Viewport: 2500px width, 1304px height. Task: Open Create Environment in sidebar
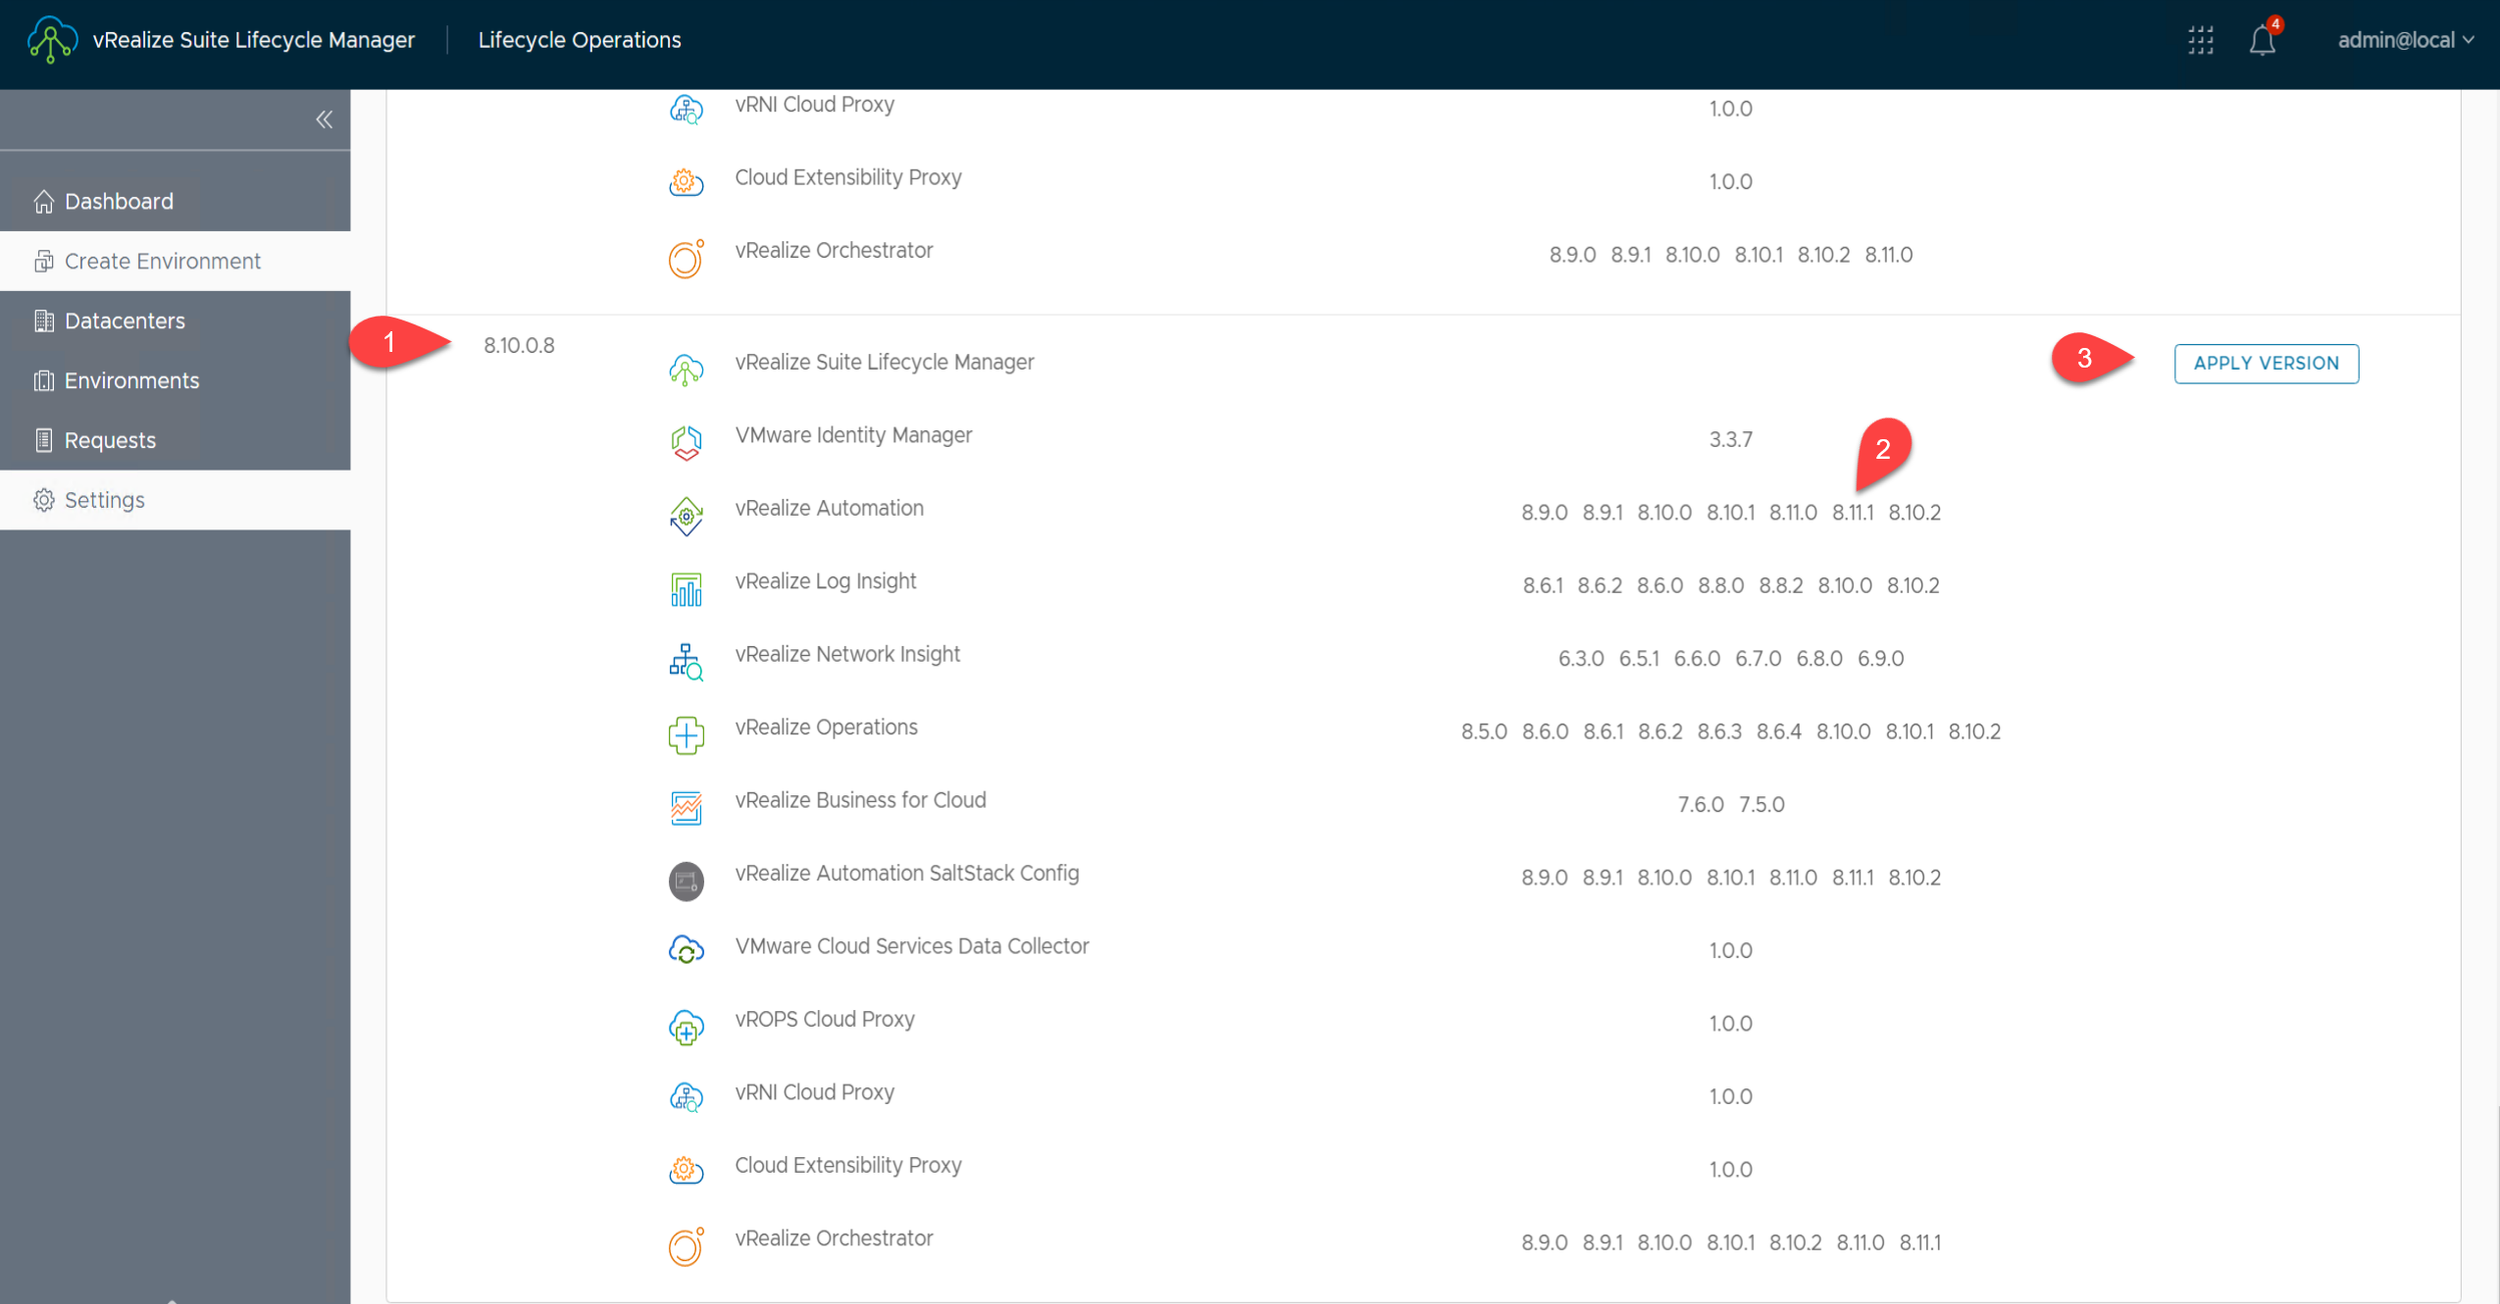[162, 261]
